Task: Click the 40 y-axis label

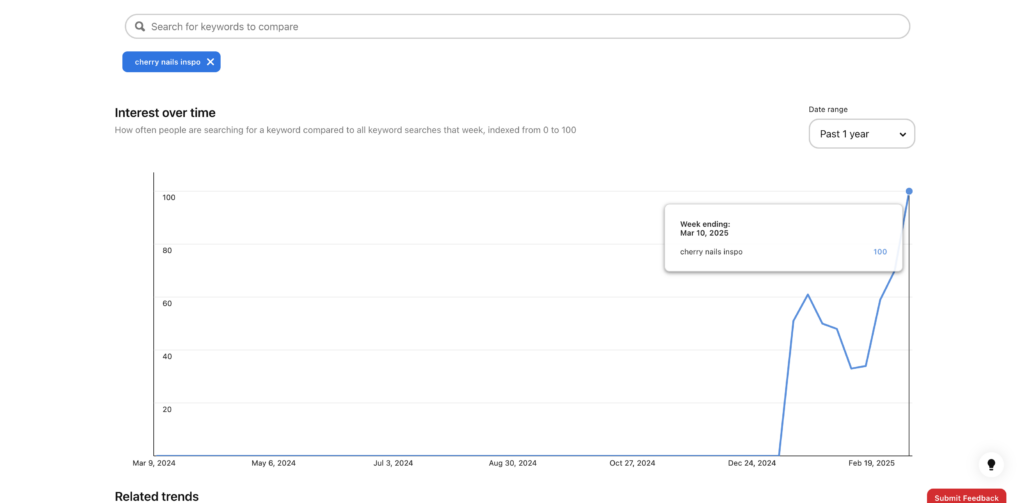Action: tap(167, 356)
